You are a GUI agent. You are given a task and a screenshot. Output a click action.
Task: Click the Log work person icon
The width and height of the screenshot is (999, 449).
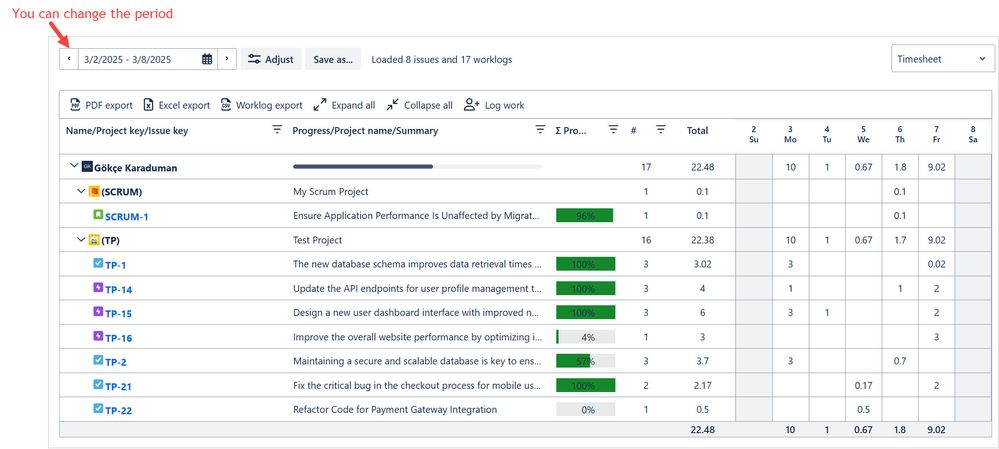coord(472,105)
